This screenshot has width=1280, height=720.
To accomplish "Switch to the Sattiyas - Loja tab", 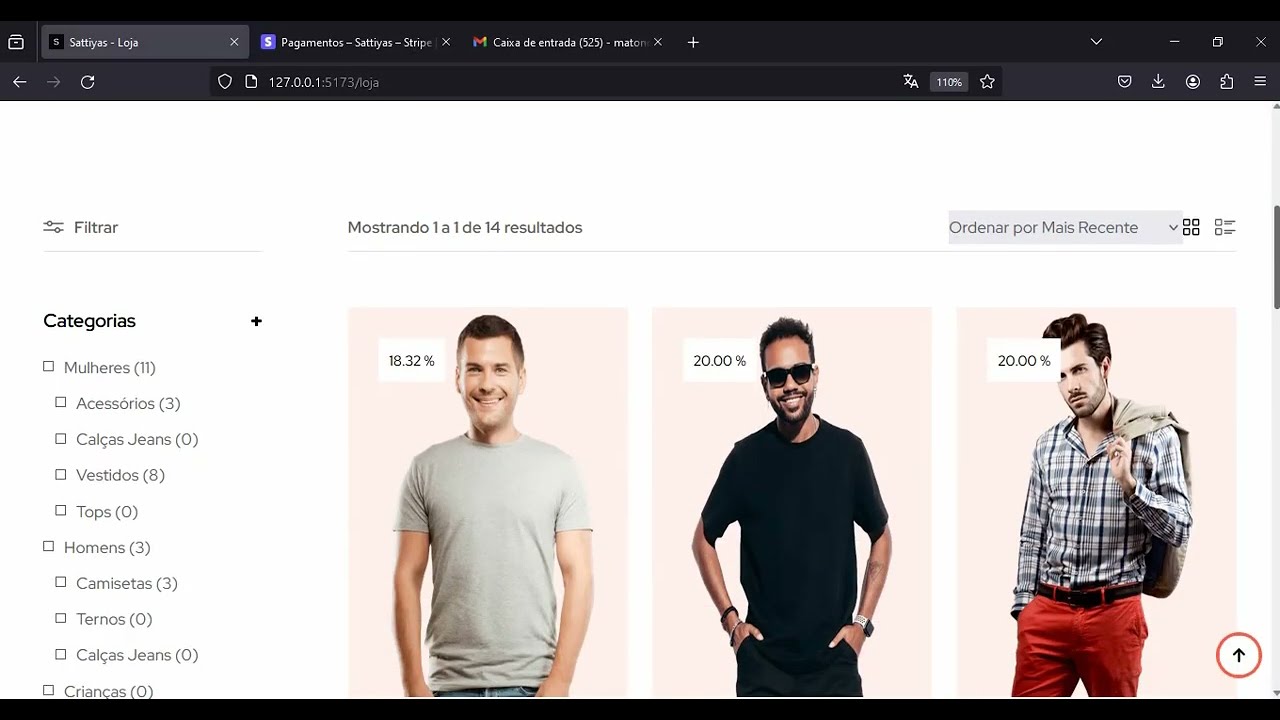I will tap(145, 42).
